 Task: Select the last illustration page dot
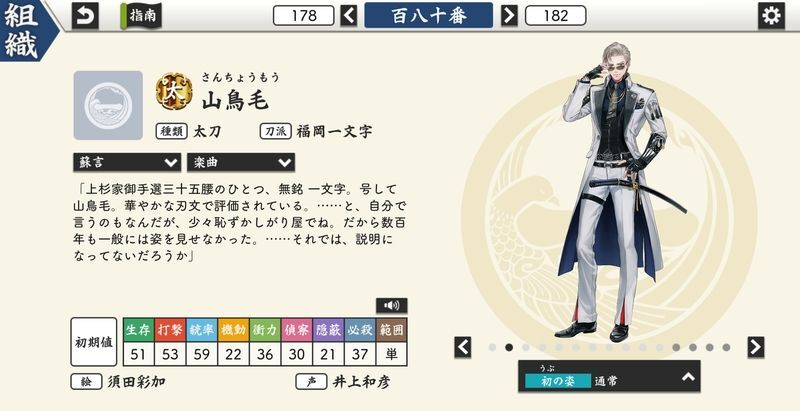click(x=726, y=347)
